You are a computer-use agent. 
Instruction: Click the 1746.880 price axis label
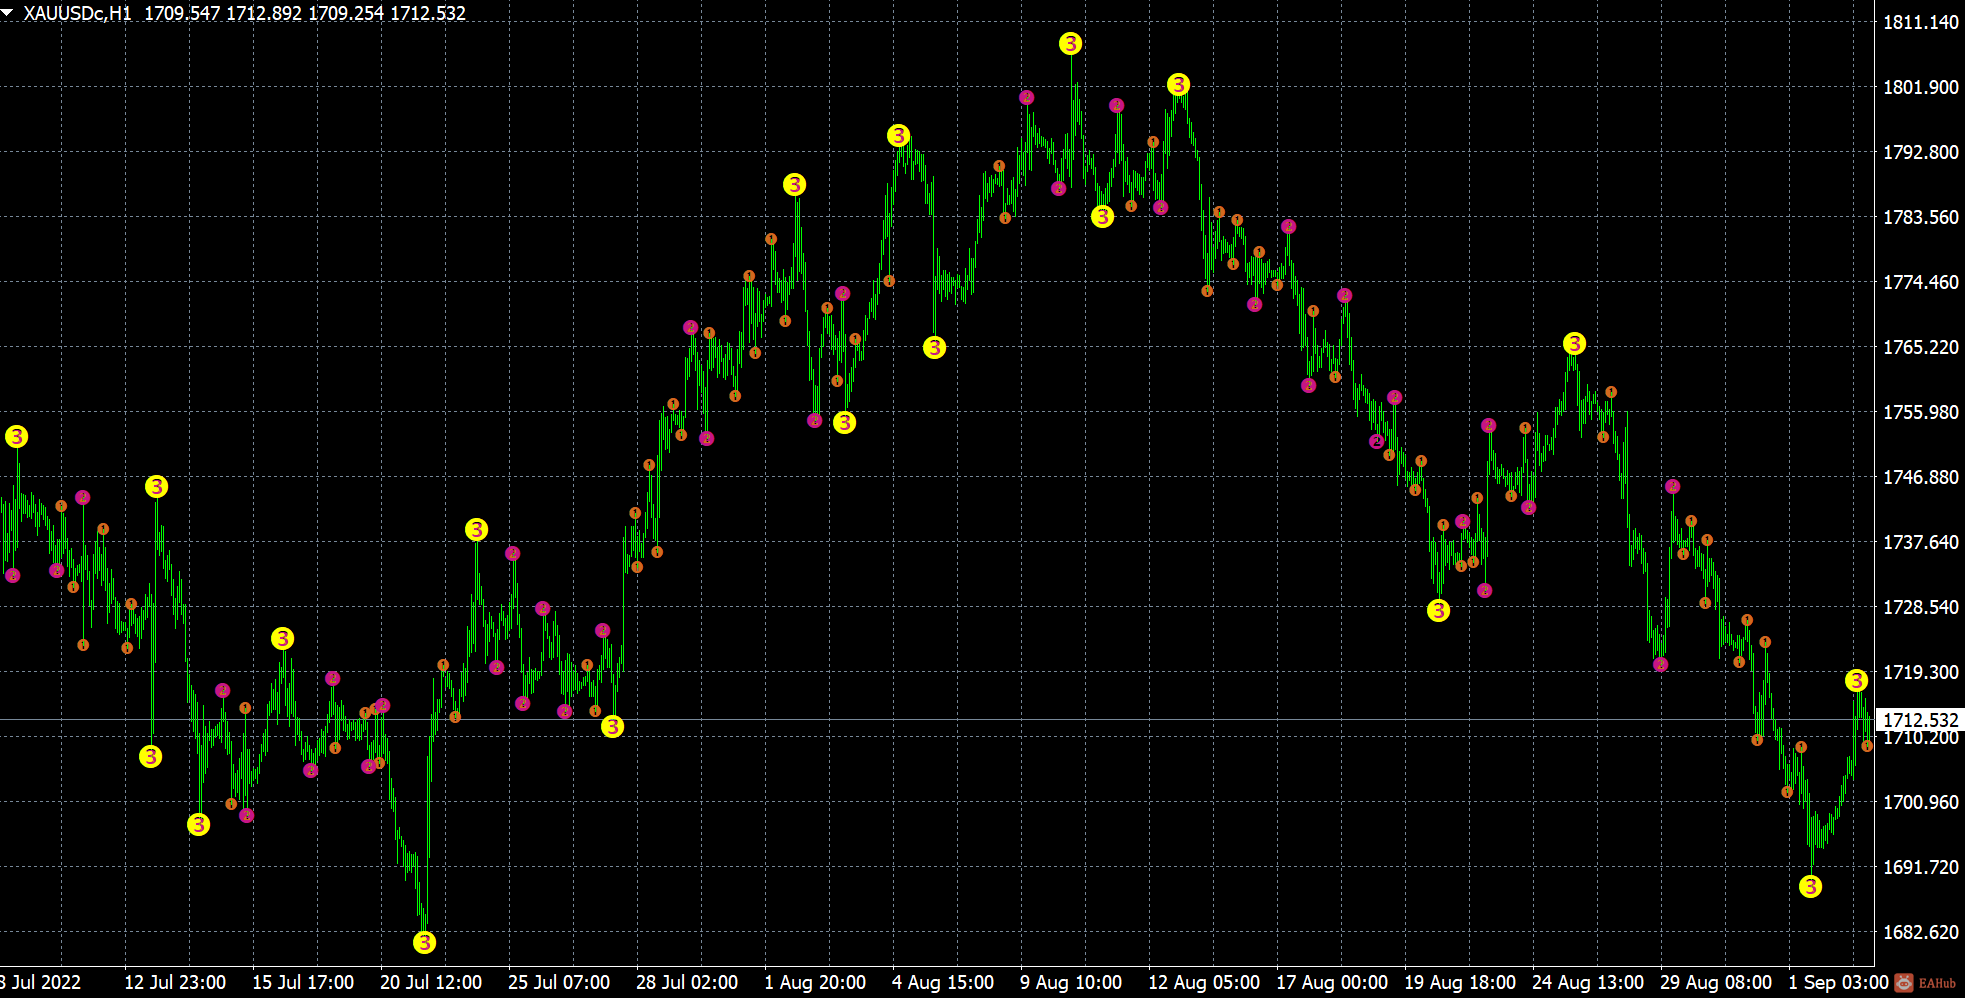1920,477
